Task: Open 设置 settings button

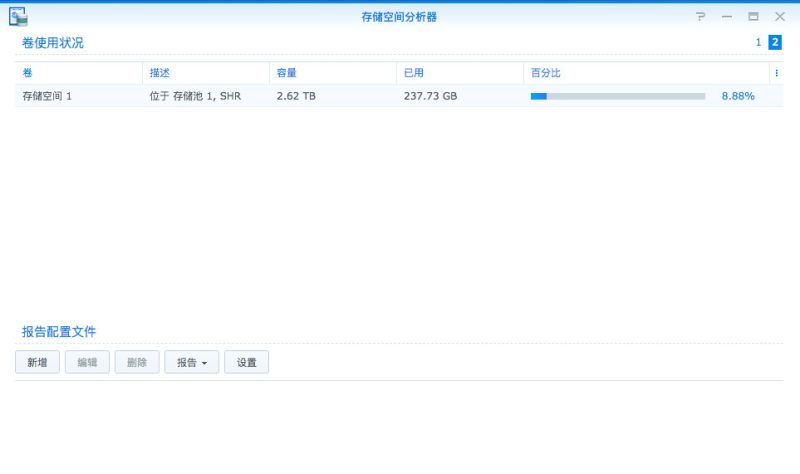Action: point(246,362)
